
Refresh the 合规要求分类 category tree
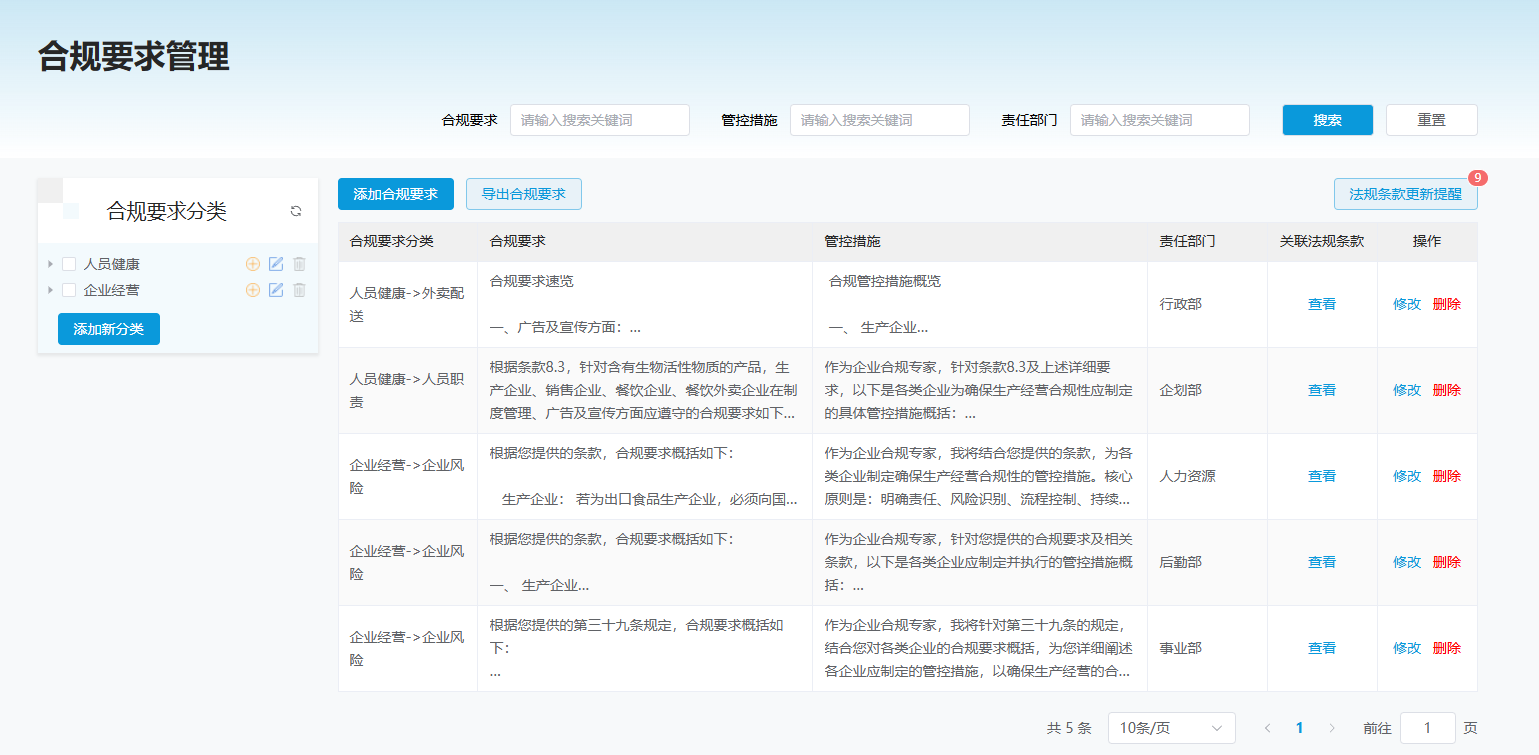coord(296,211)
